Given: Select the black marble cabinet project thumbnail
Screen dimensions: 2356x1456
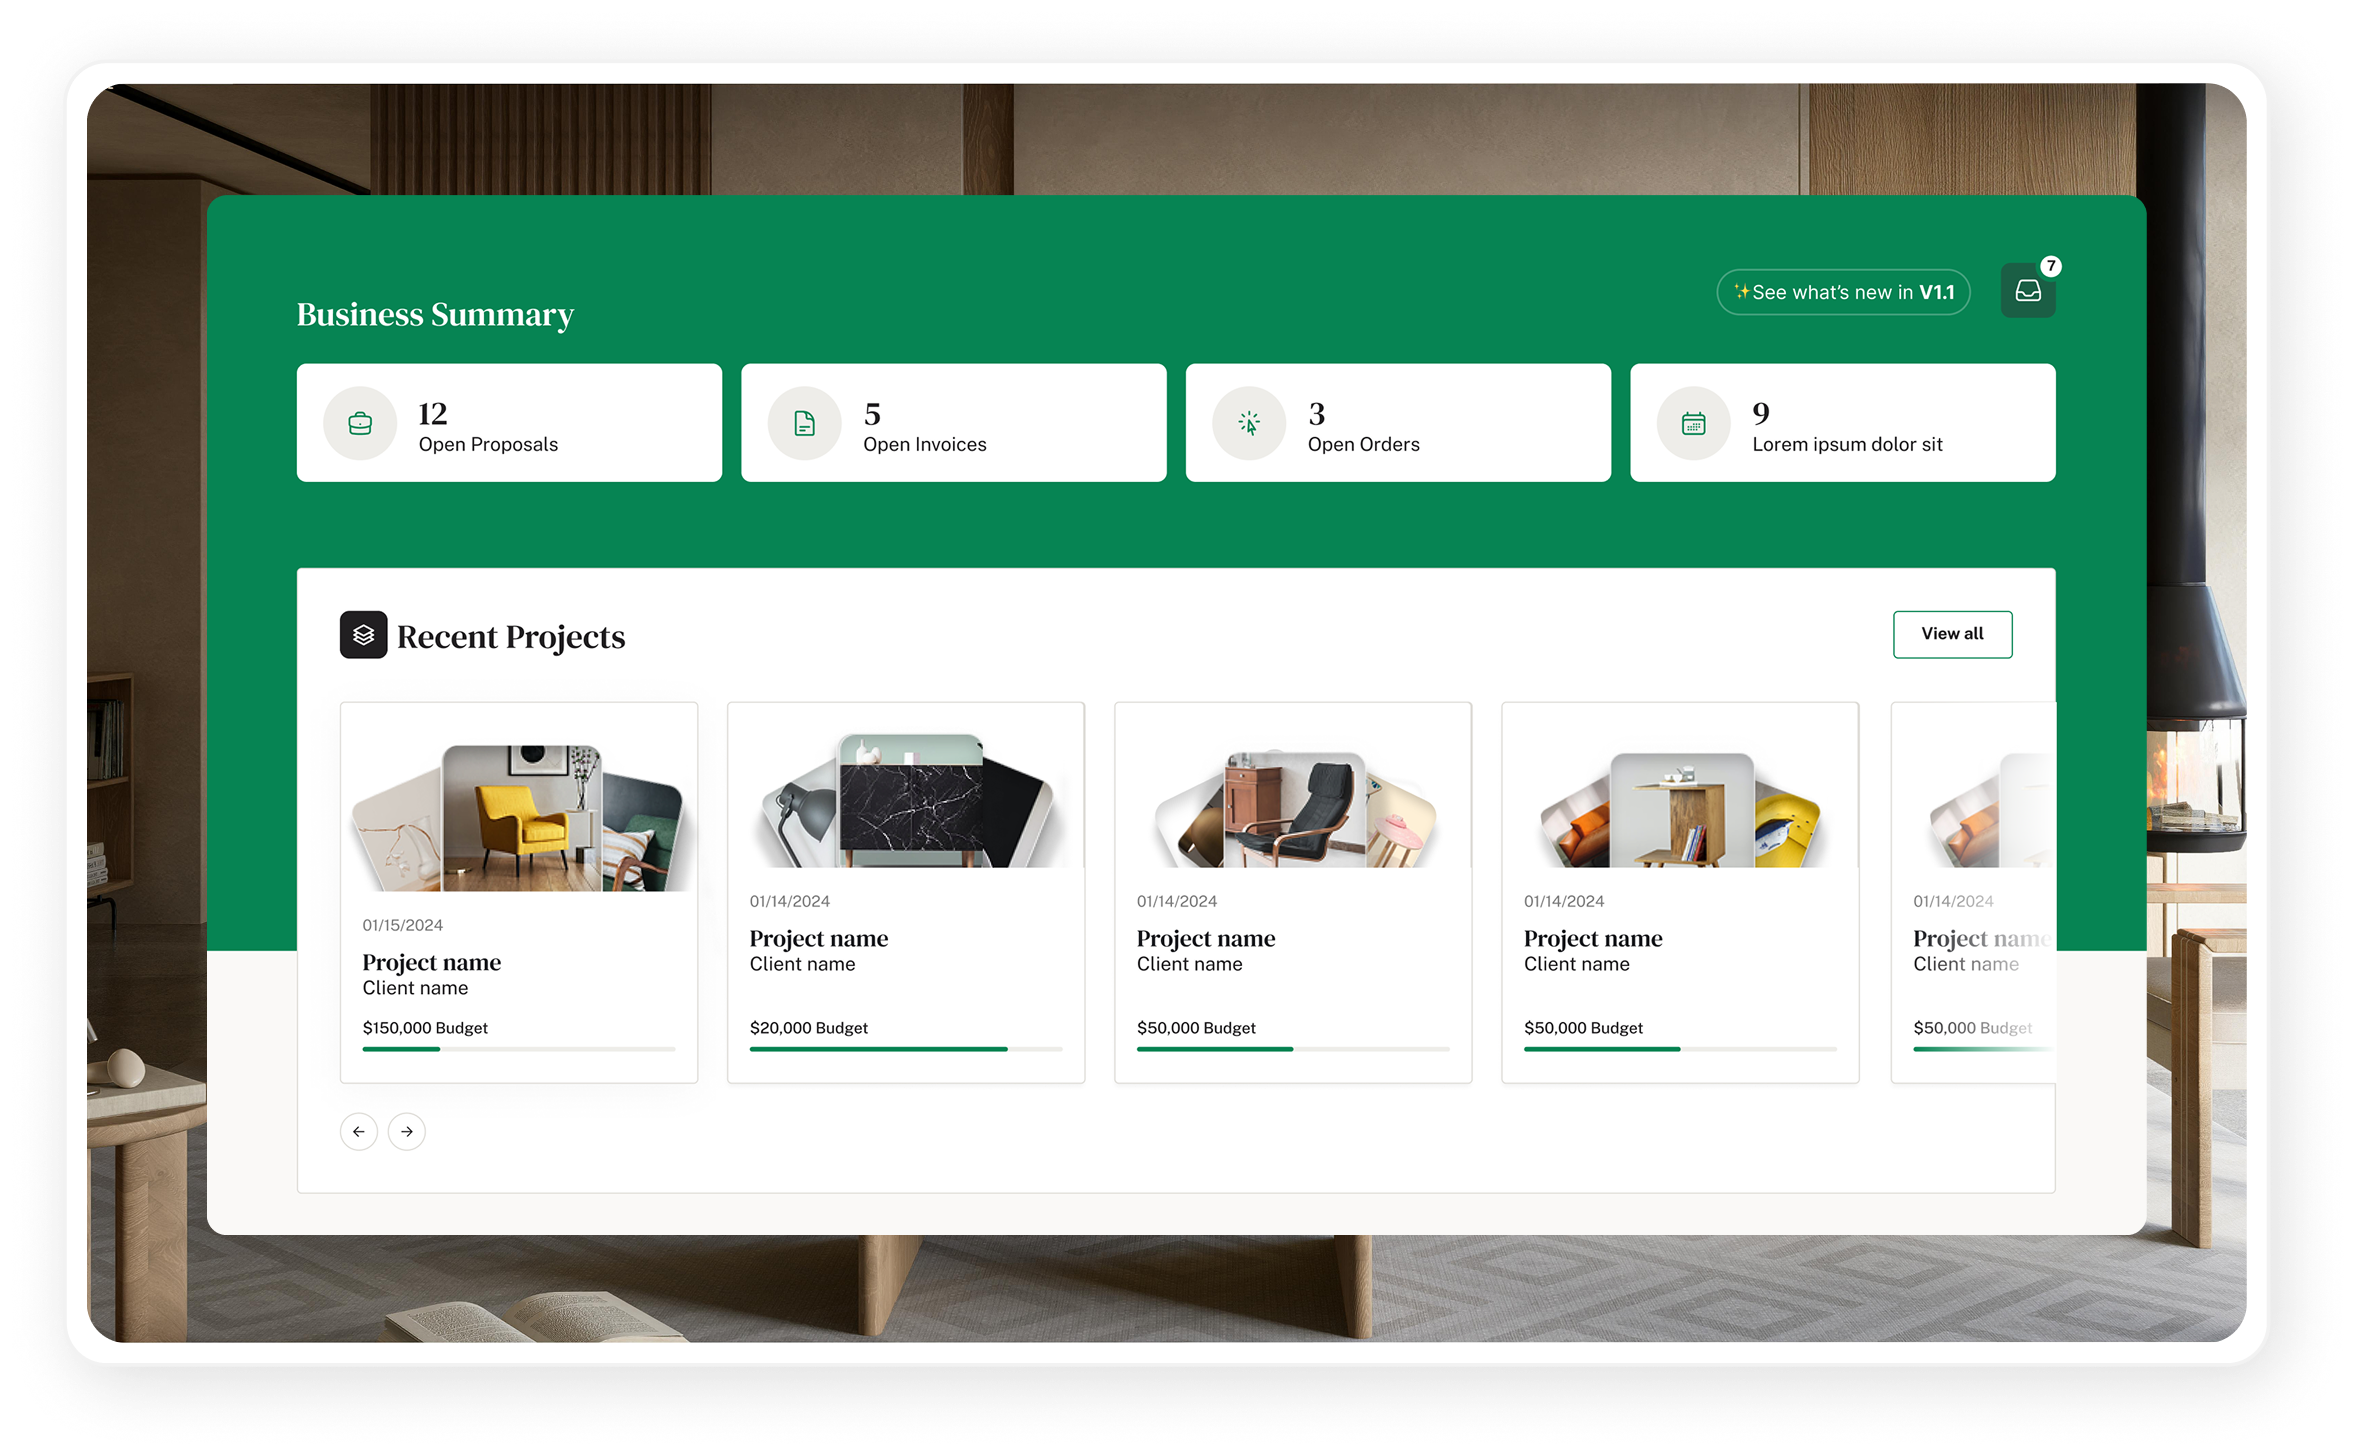Looking at the screenshot, I should pos(910,803).
